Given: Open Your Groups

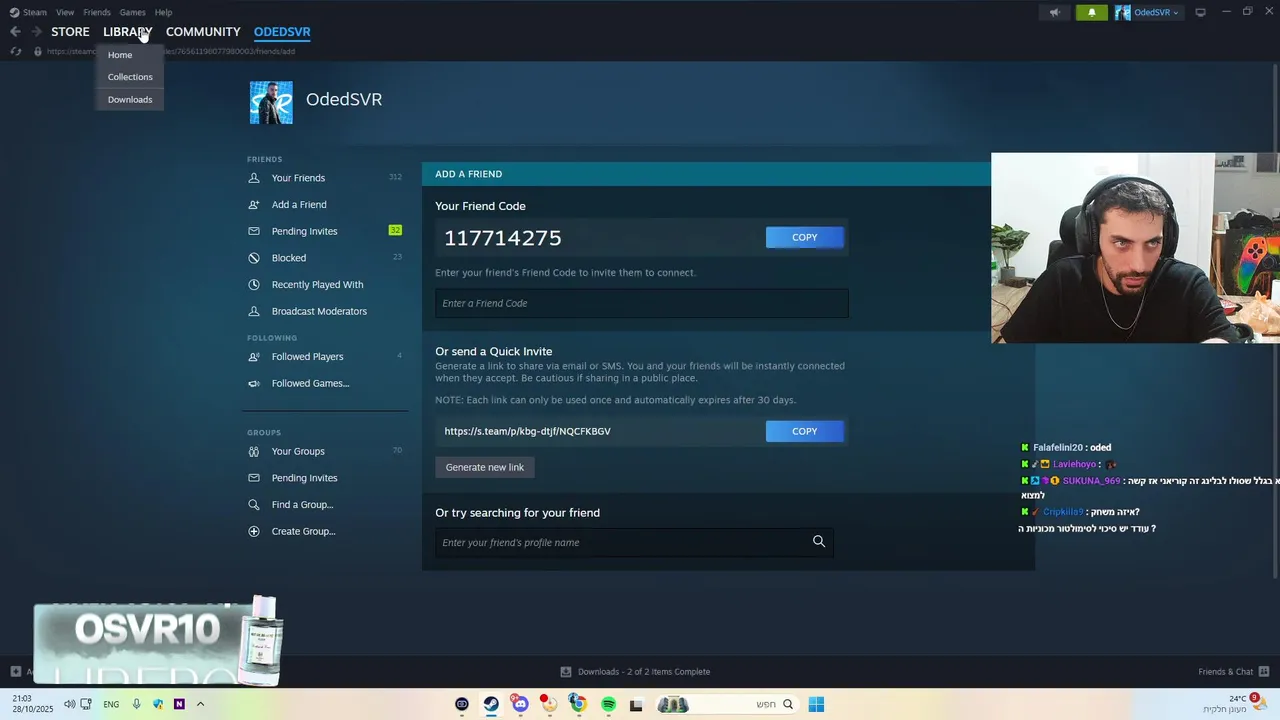Looking at the screenshot, I should pyautogui.click(x=298, y=451).
